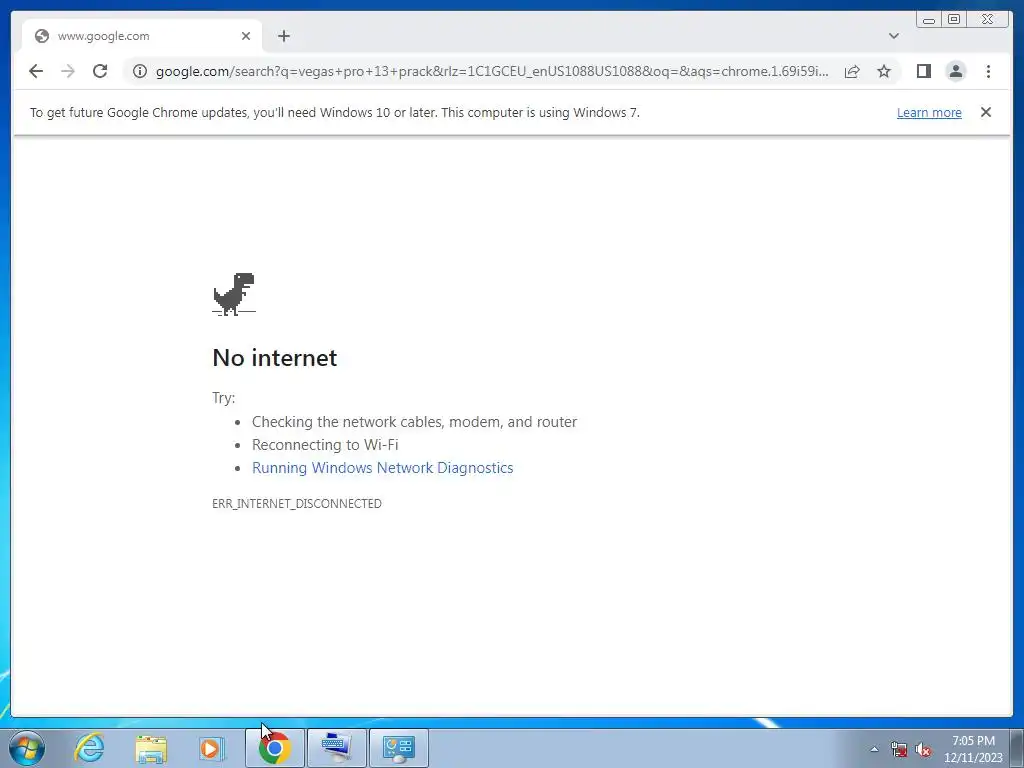Open the Windows Start orb

tap(27, 748)
